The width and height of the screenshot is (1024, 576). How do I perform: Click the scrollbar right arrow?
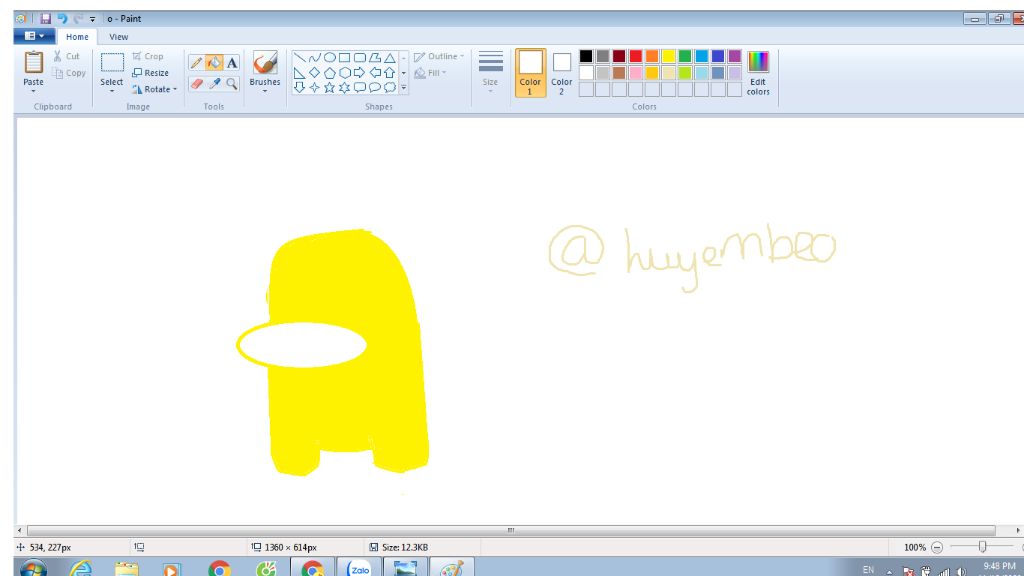click(1017, 530)
